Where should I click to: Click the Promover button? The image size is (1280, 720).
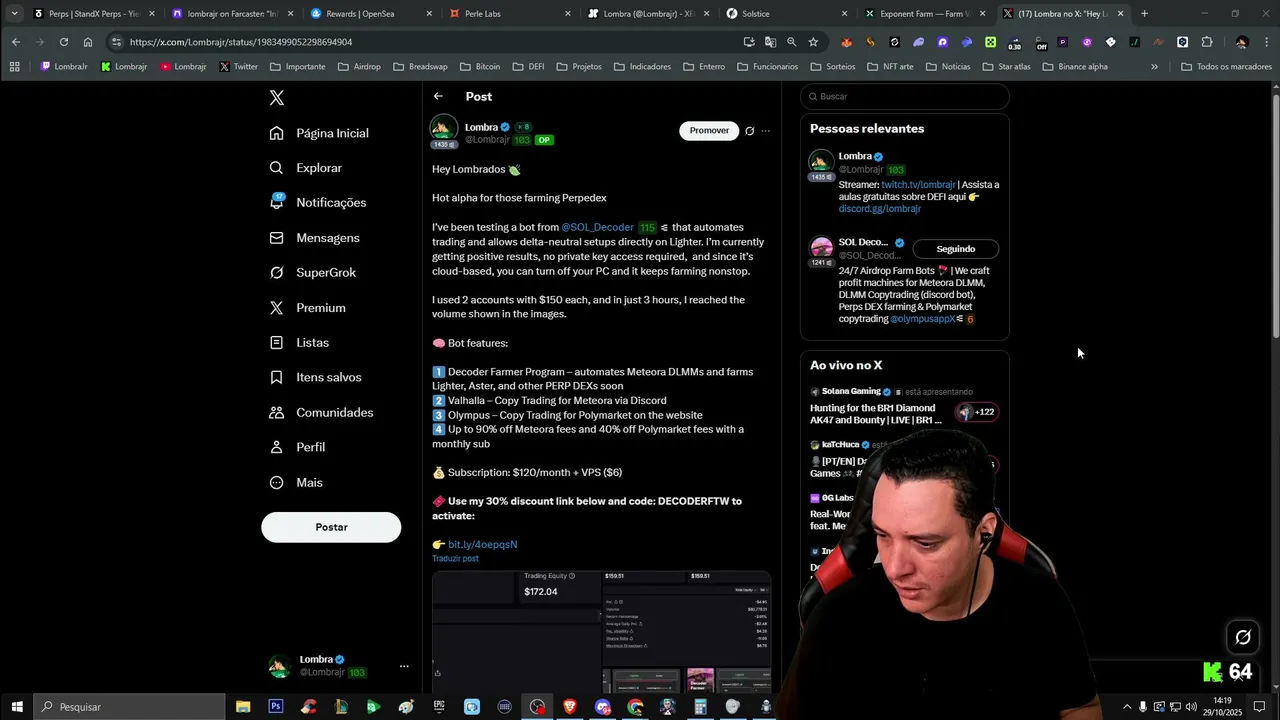click(709, 130)
